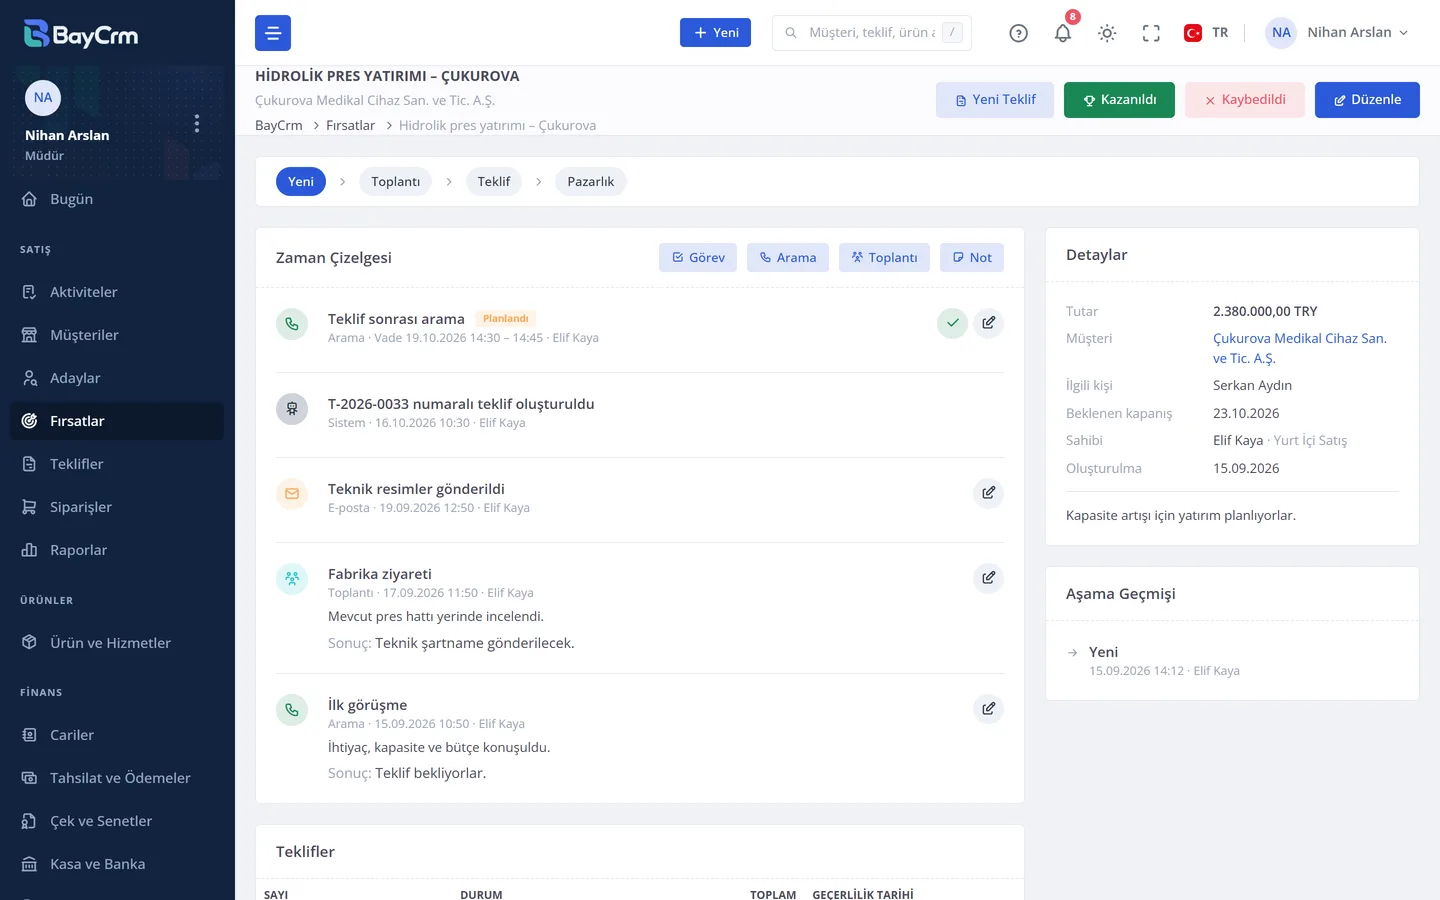This screenshot has height=900, width=1440.
Task: Edit the Fabrika ziyareti meeting
Action: pos(988,578)
